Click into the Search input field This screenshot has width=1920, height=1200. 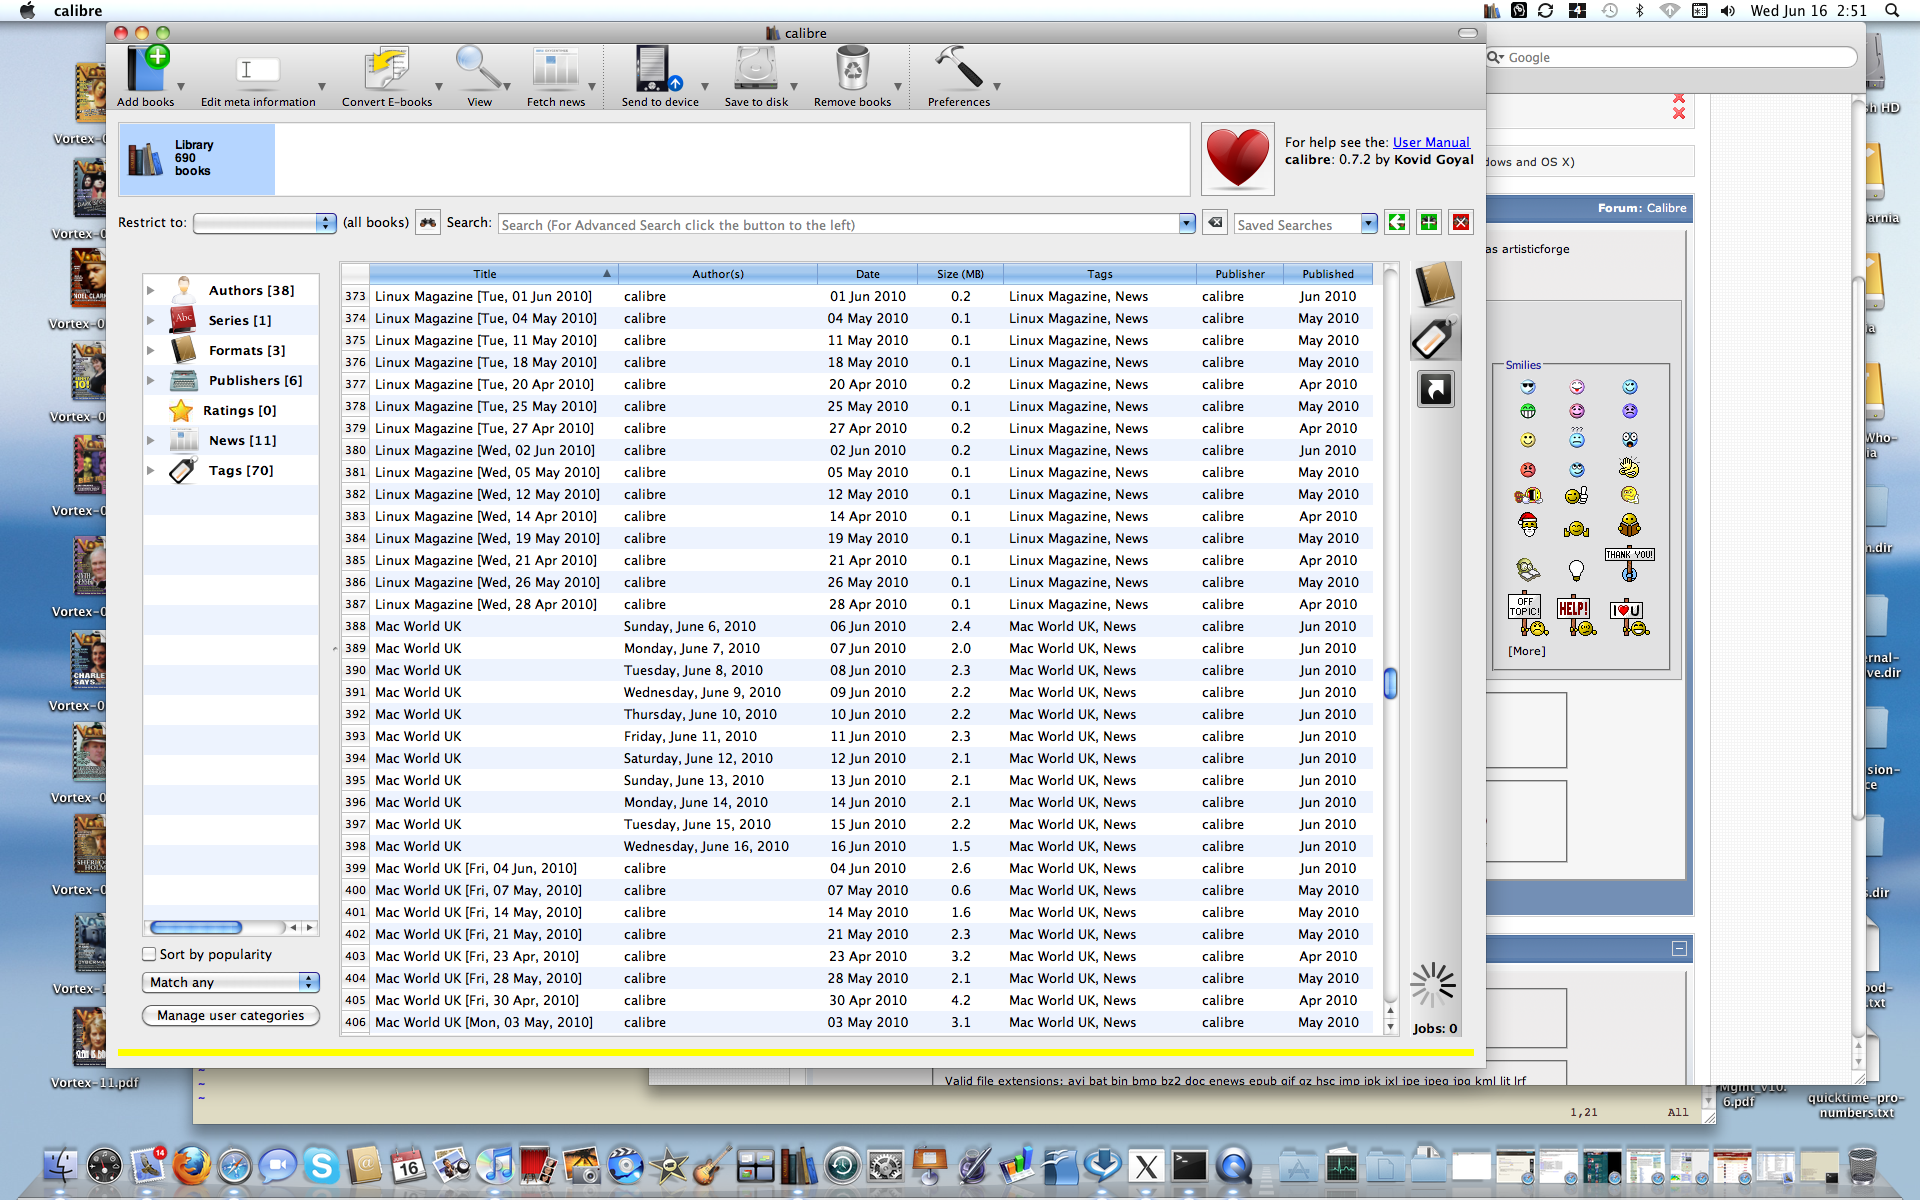pos(838,225)
